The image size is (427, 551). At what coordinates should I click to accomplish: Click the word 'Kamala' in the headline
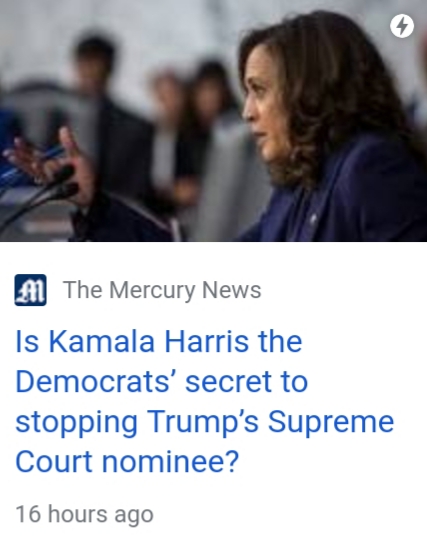tap(102, 342)
